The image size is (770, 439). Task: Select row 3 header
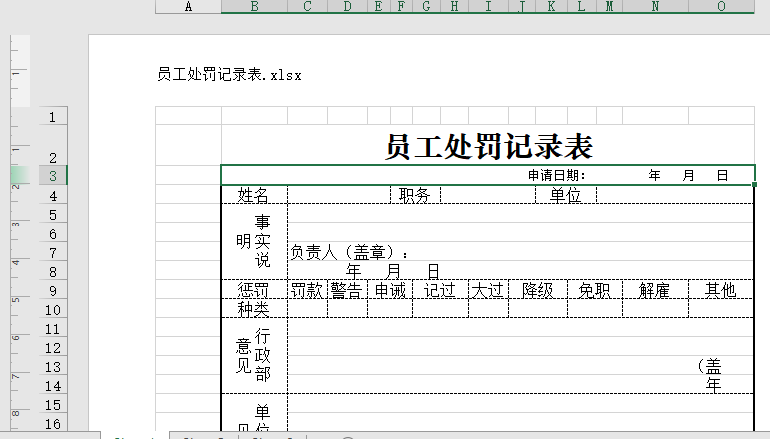click(51, 176)
